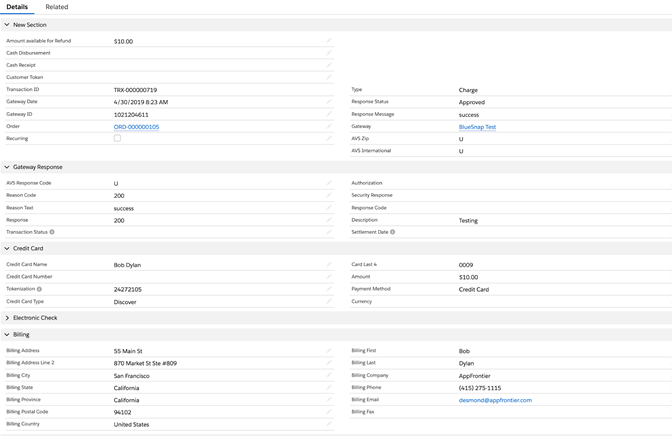Select the Details tab
672x436 pixels.
point(17,7)
